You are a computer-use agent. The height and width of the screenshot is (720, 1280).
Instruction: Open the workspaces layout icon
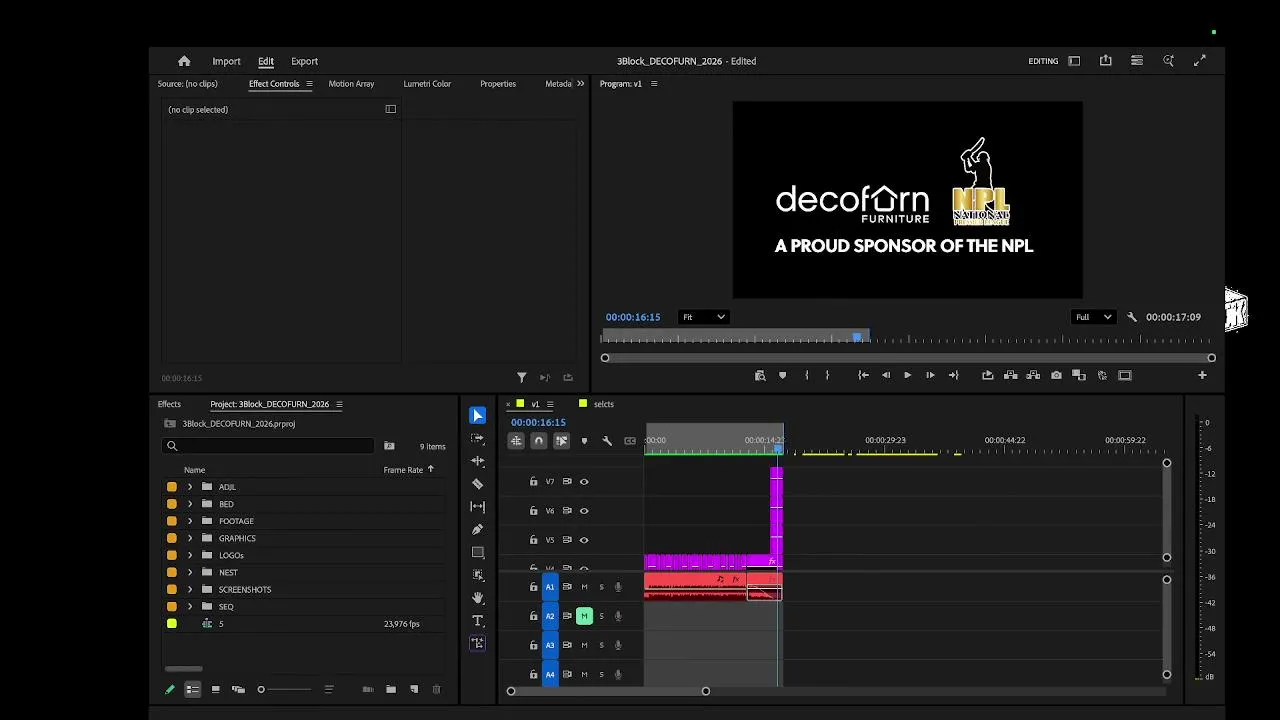(x=1074, y=61)
